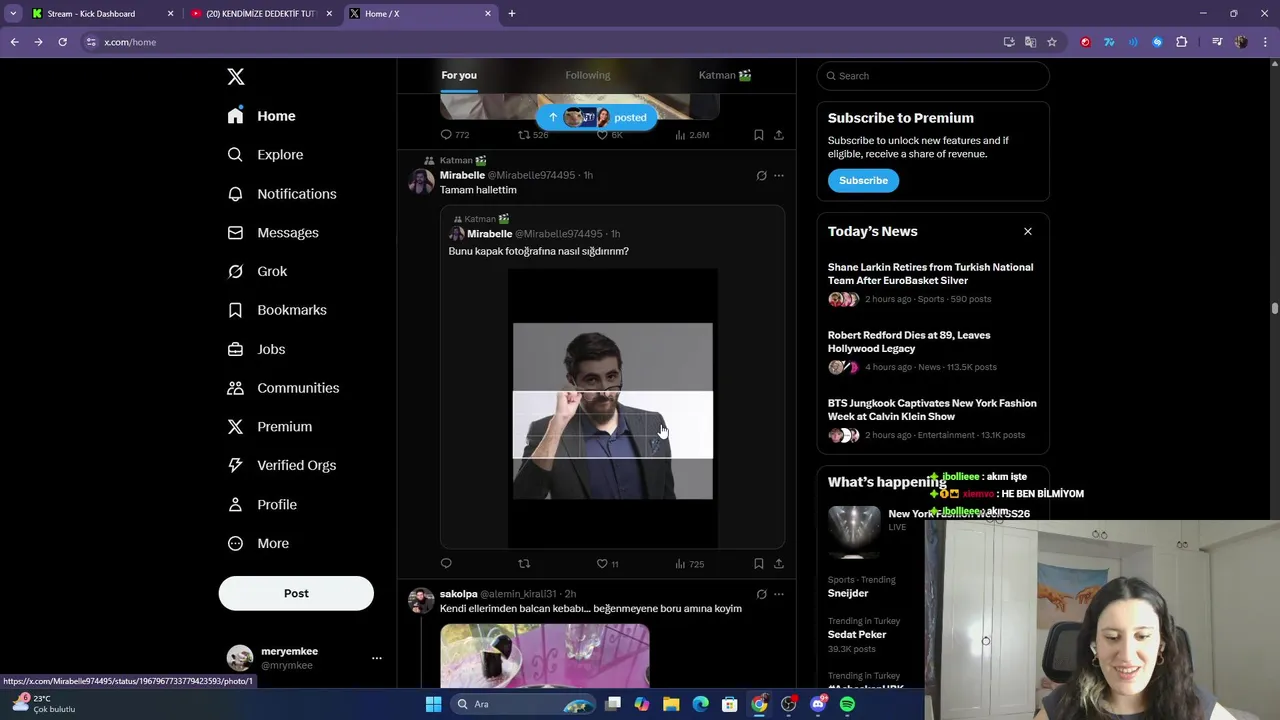
Task: Open more options on Mirabelle post
Action: (x=779, y=176)
